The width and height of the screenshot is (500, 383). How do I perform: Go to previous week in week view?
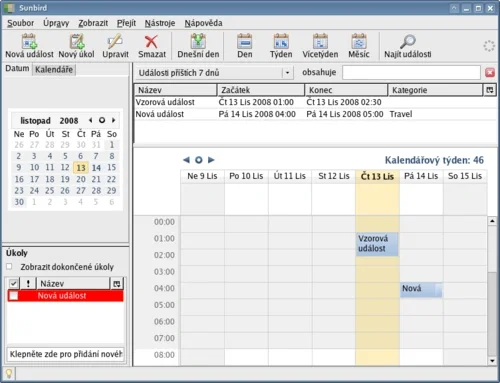186,160
